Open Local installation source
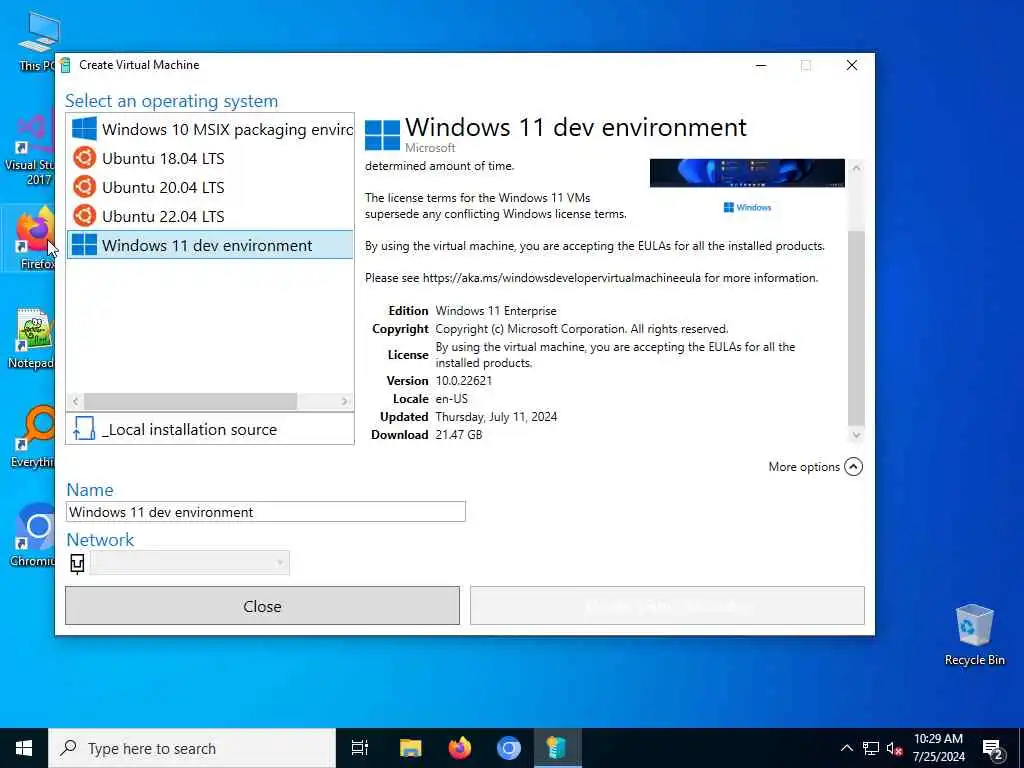Screen dimensions: 1024x768 coord(210,429)
